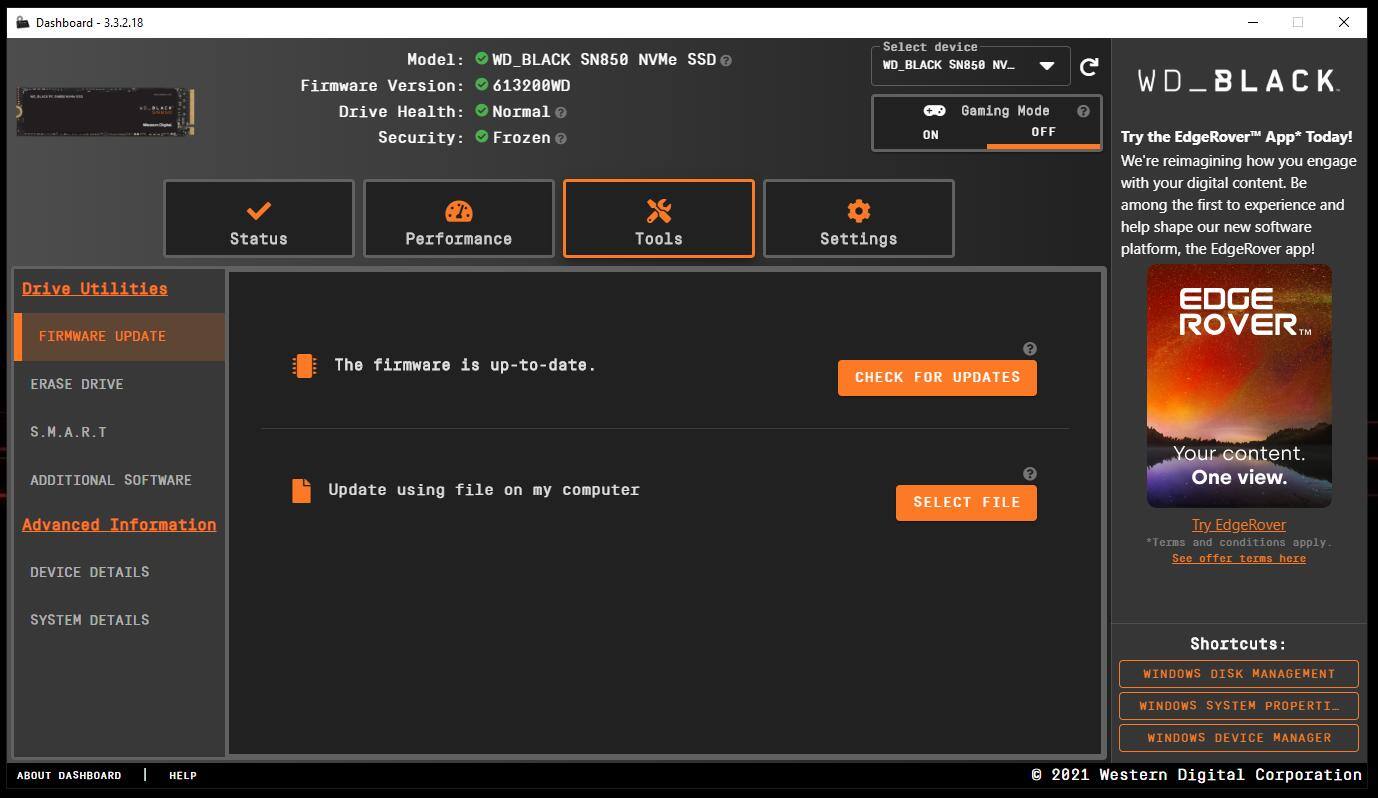Open S.M.A.R.T drive utility

point(68,432)
